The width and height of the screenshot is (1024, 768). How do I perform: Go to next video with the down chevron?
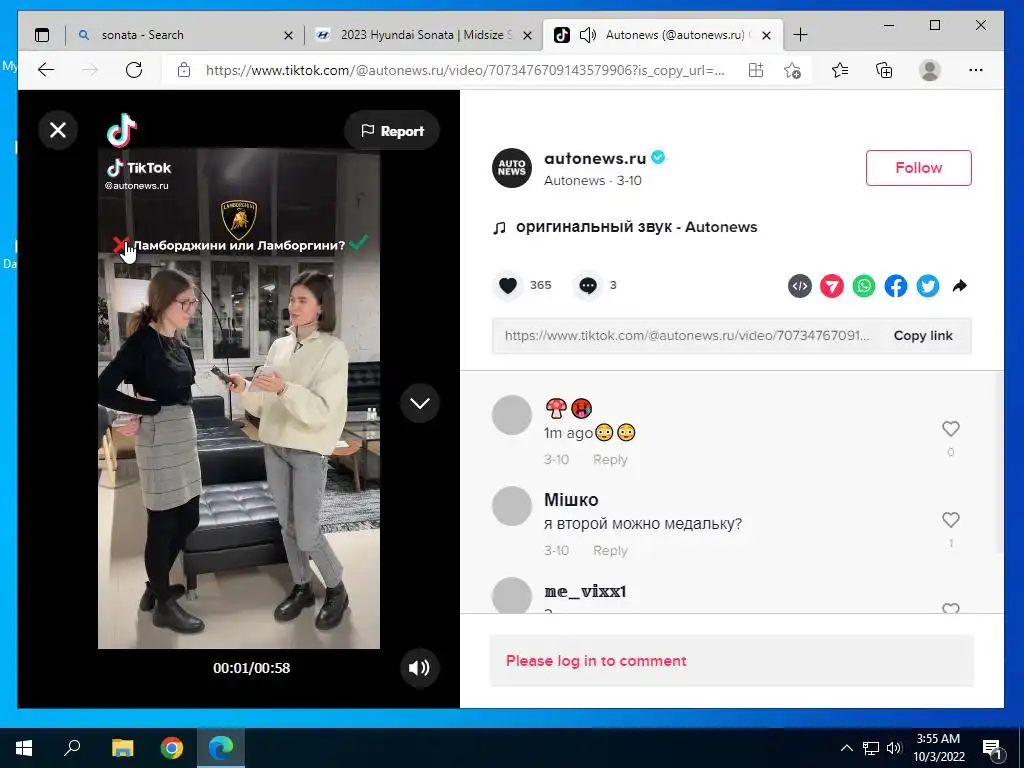[419, 403]
